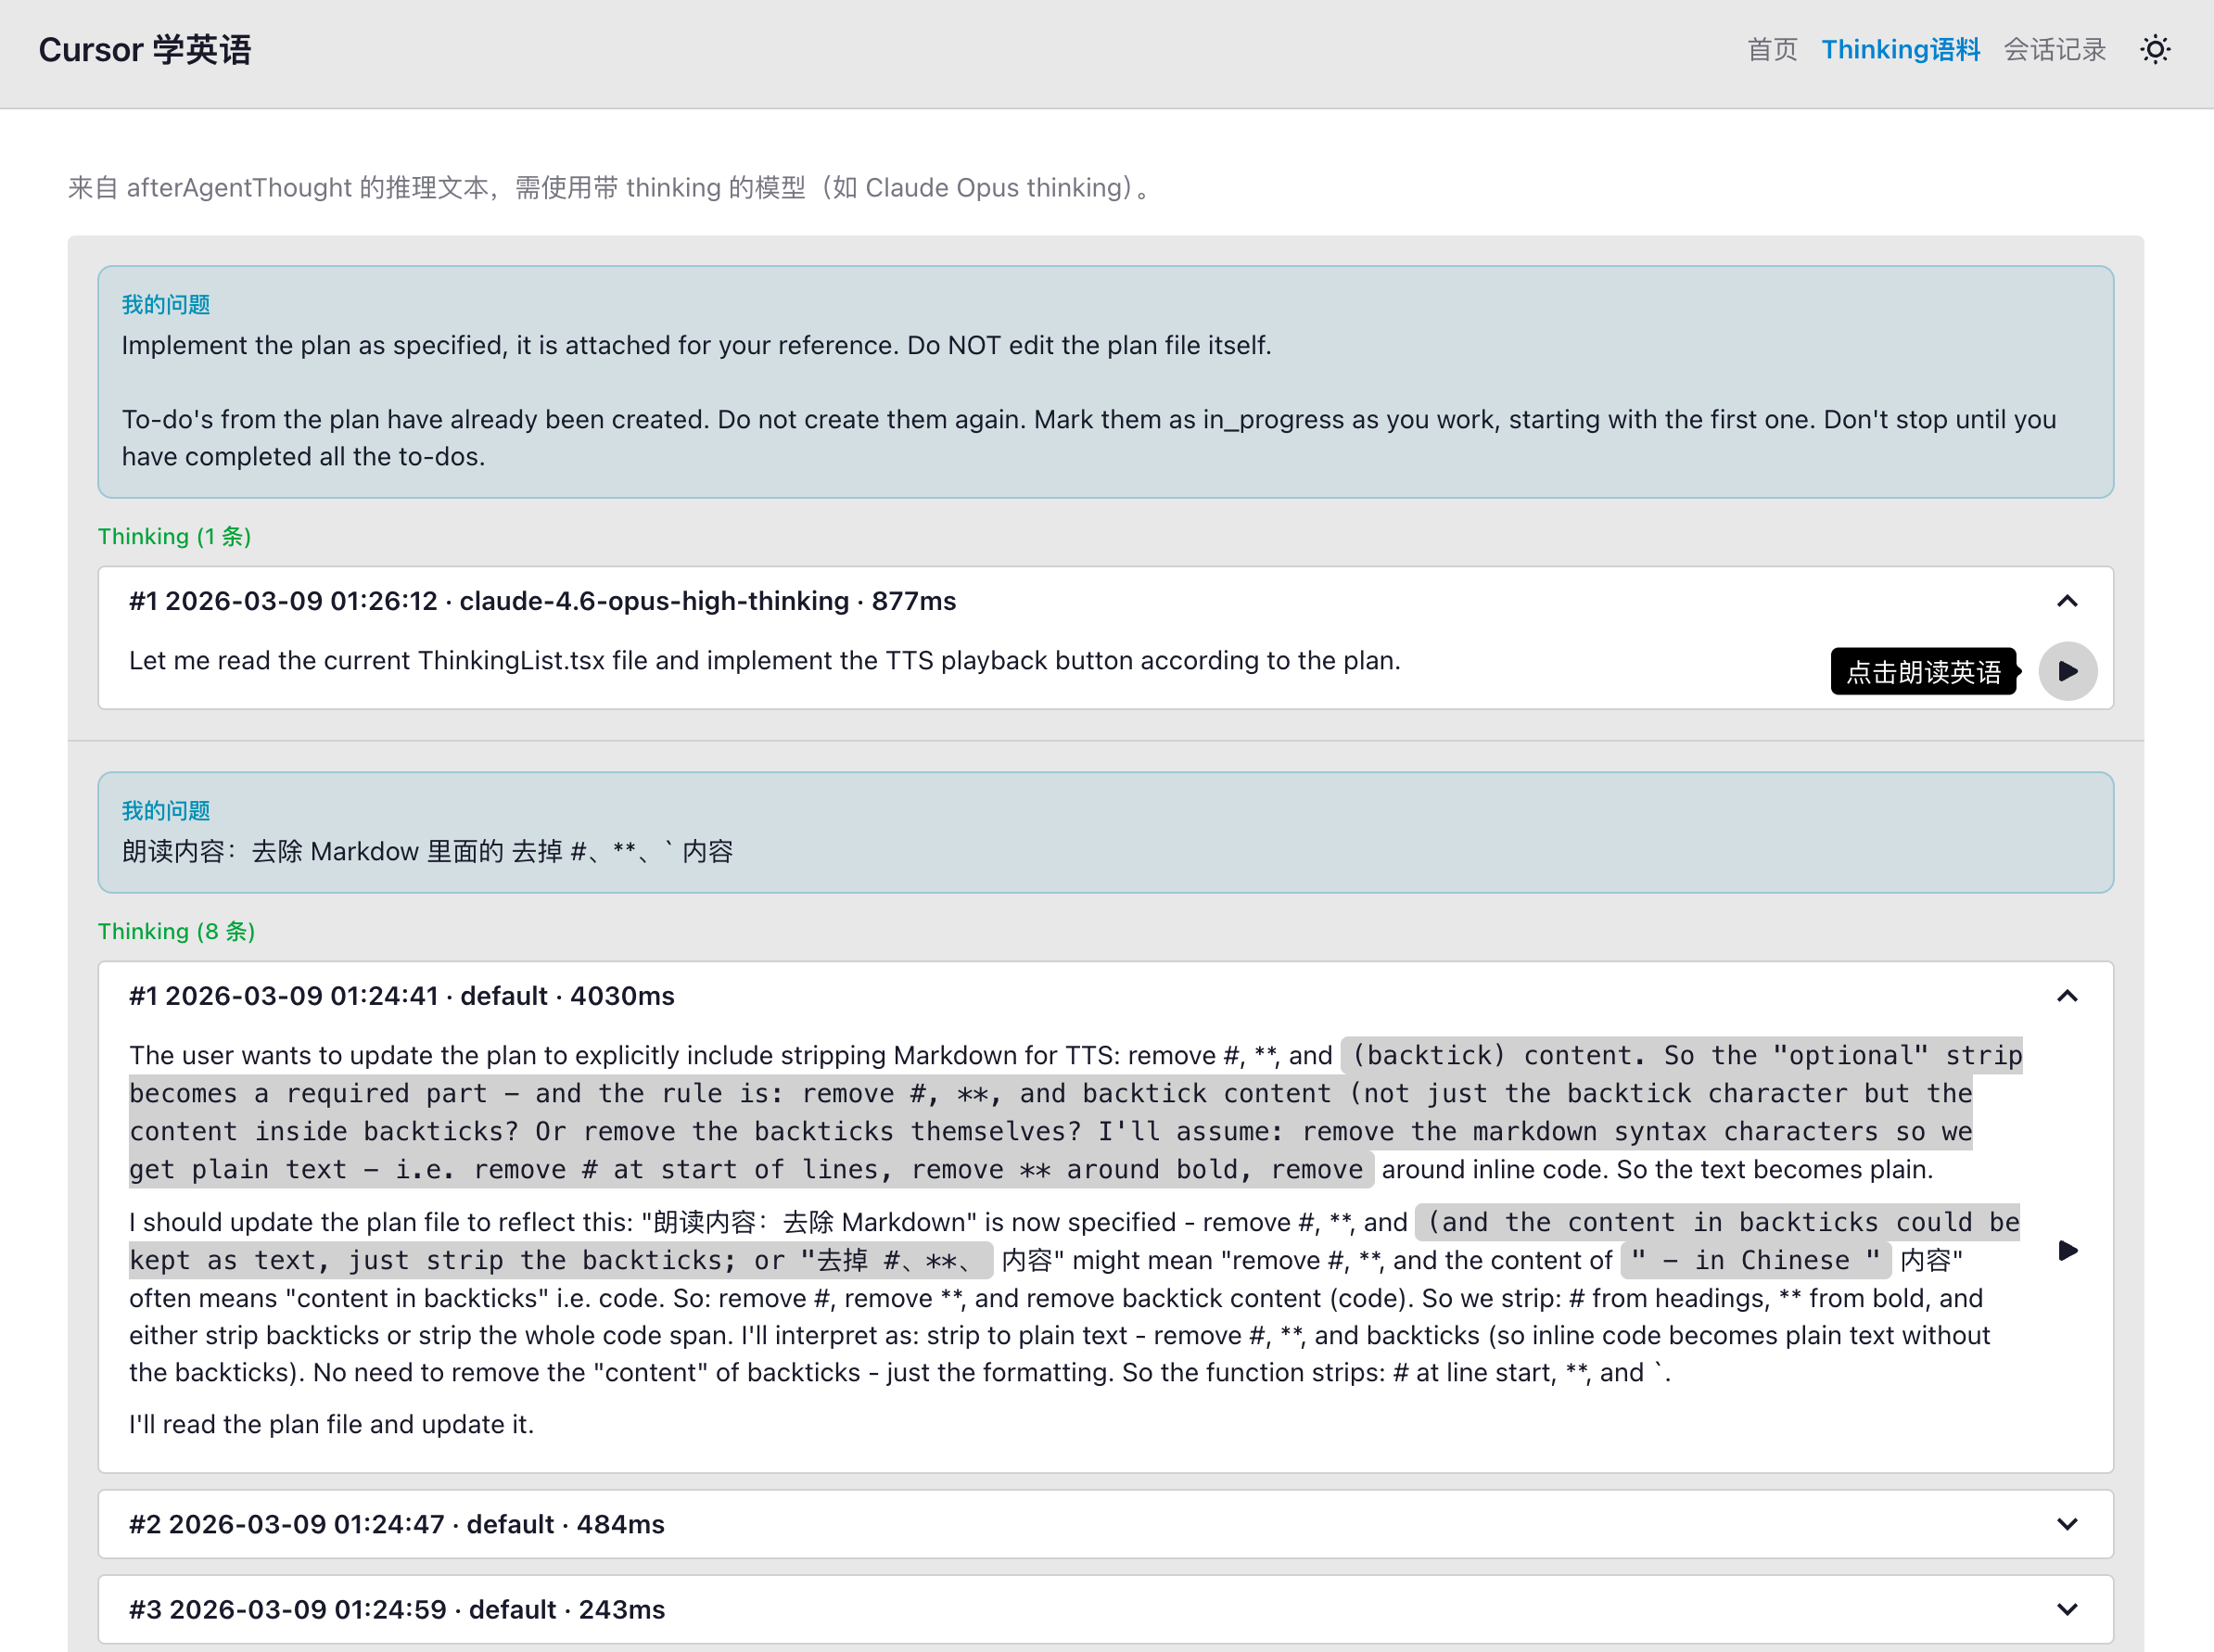The width and height of the screenshot is (2214, 1652).
Task: Click the 点击朗读英语 tooltip label
Action: pyautogui.click(x=1922, y=671)
